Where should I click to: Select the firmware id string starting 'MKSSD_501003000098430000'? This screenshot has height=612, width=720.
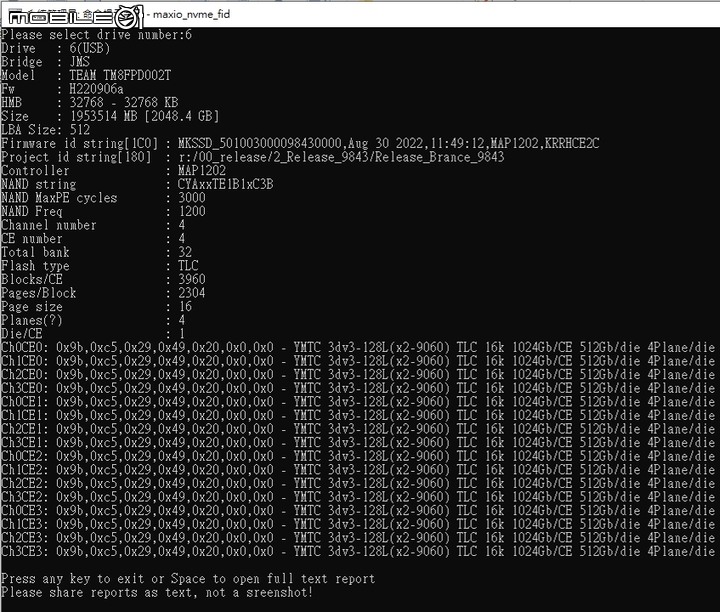(389, 144)
